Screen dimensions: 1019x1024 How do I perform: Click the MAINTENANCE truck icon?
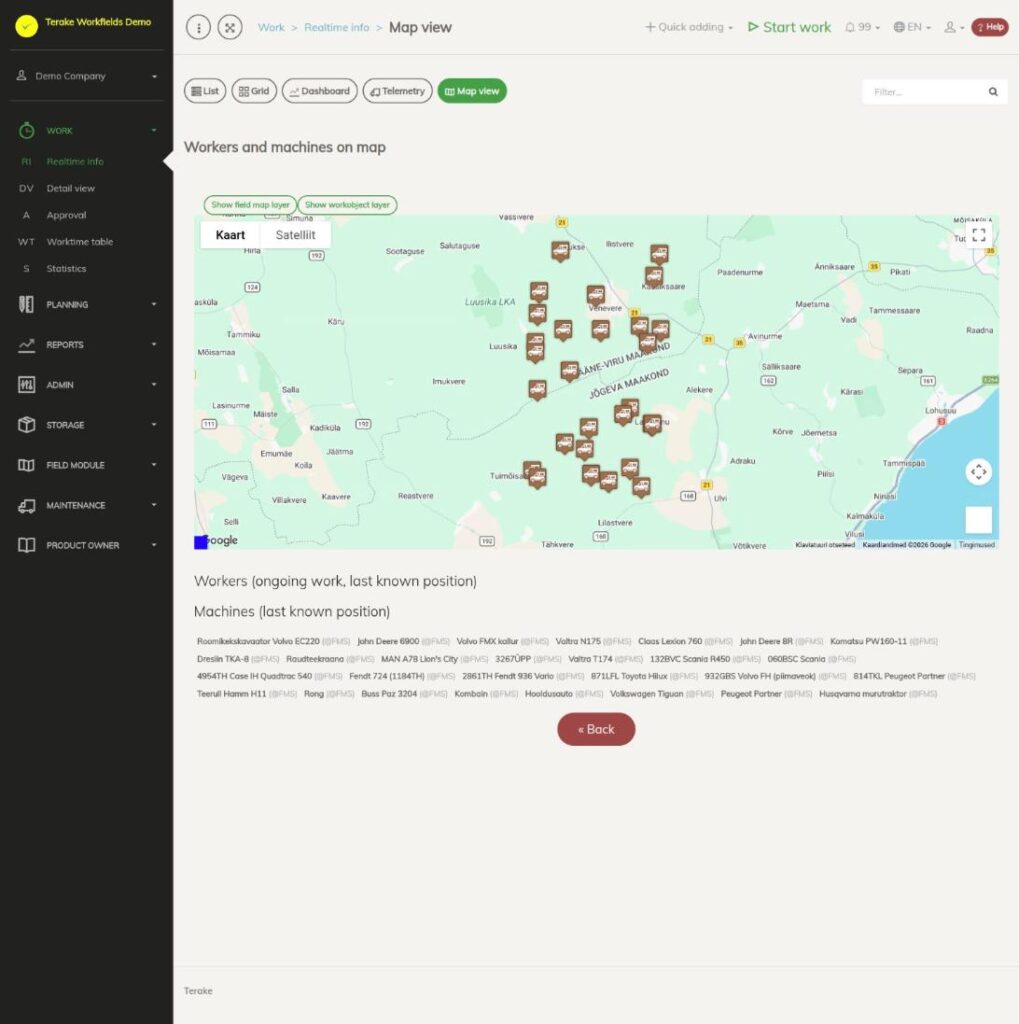(26, 505)
